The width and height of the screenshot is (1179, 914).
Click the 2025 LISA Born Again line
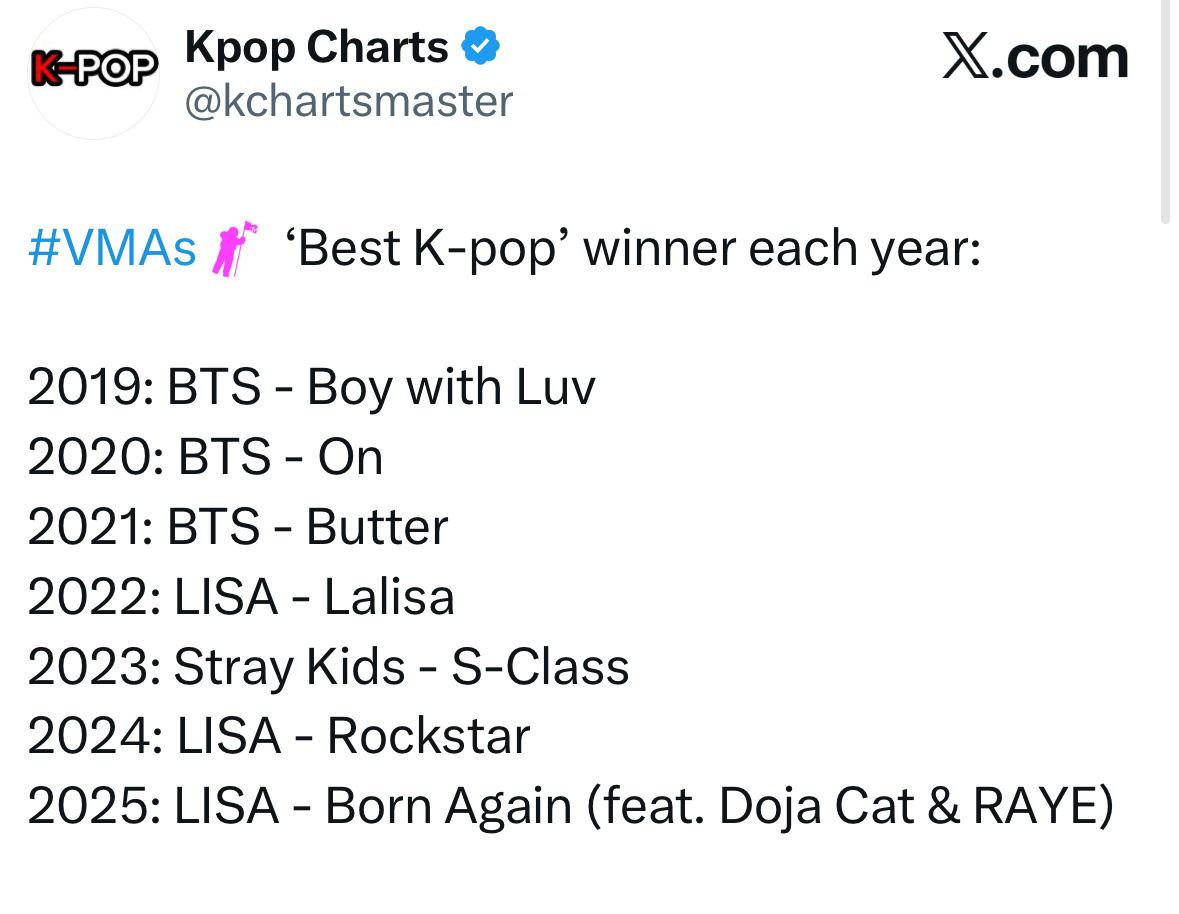tap(571, 807)
